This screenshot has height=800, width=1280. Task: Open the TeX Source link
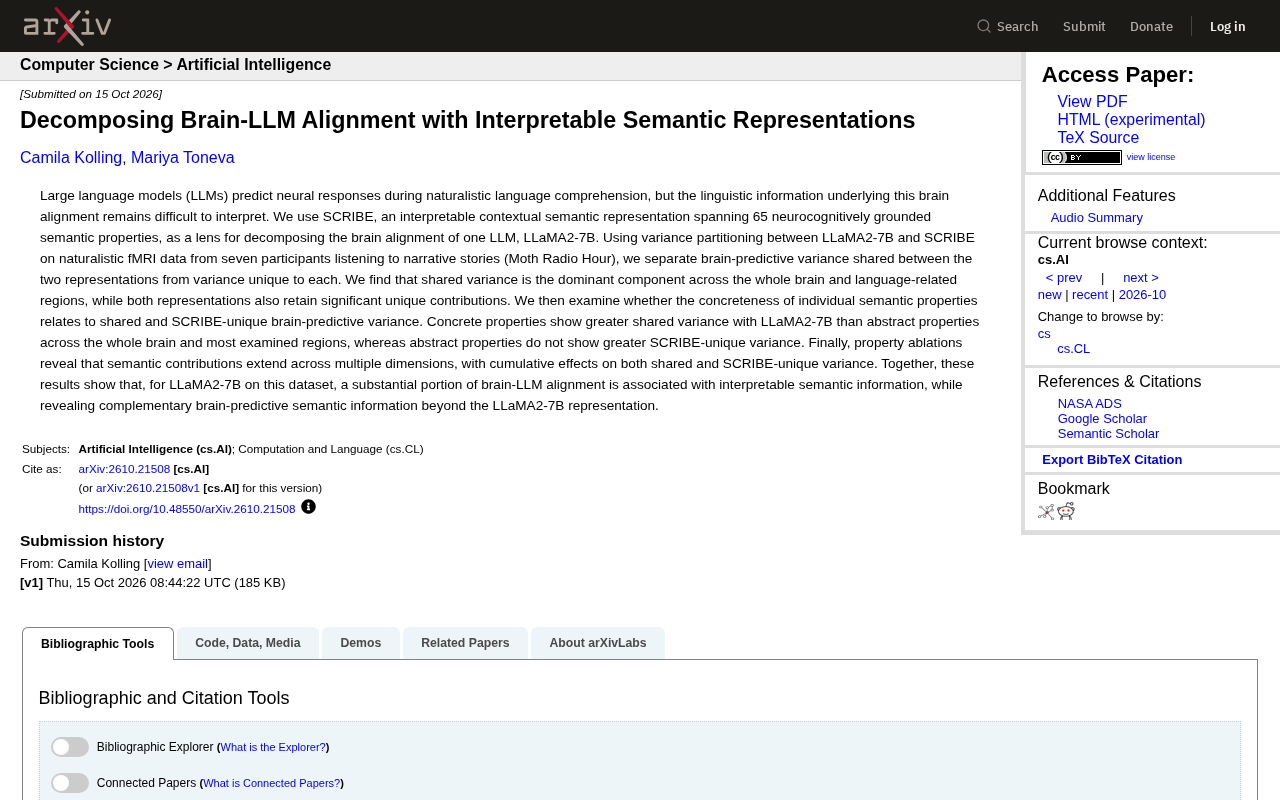point(1098,138)
